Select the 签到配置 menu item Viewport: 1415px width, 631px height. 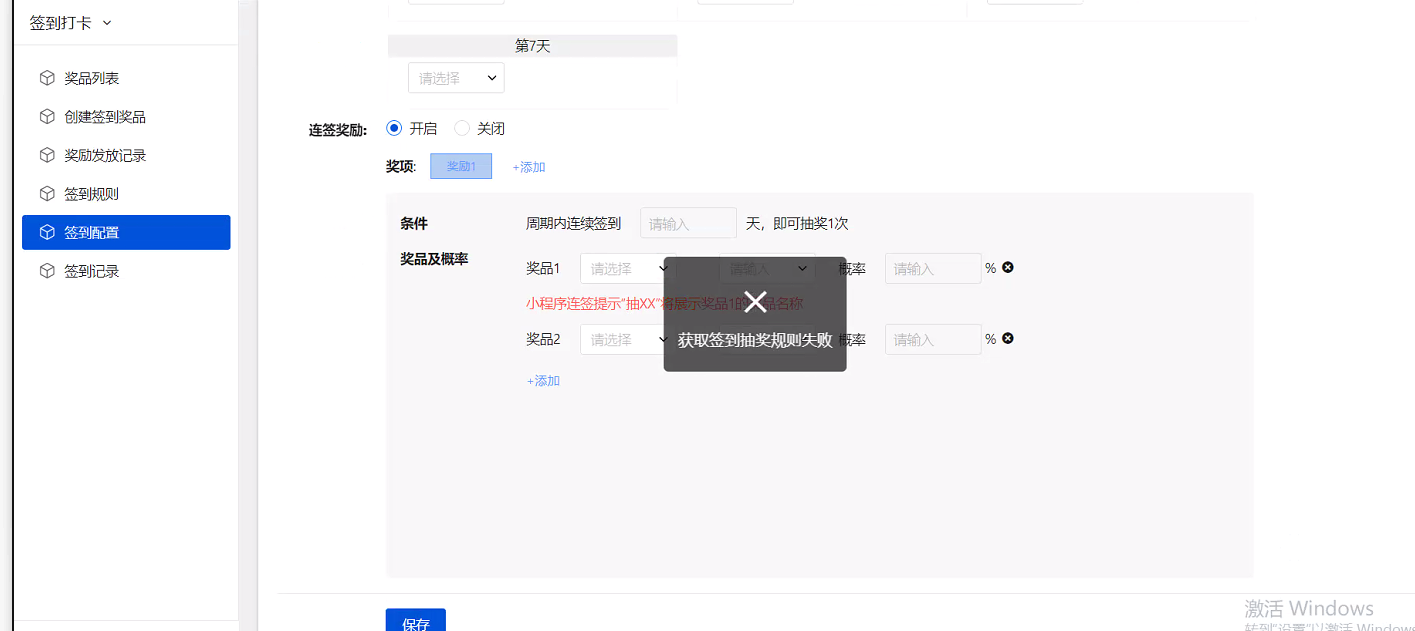(x=126, y=232)
